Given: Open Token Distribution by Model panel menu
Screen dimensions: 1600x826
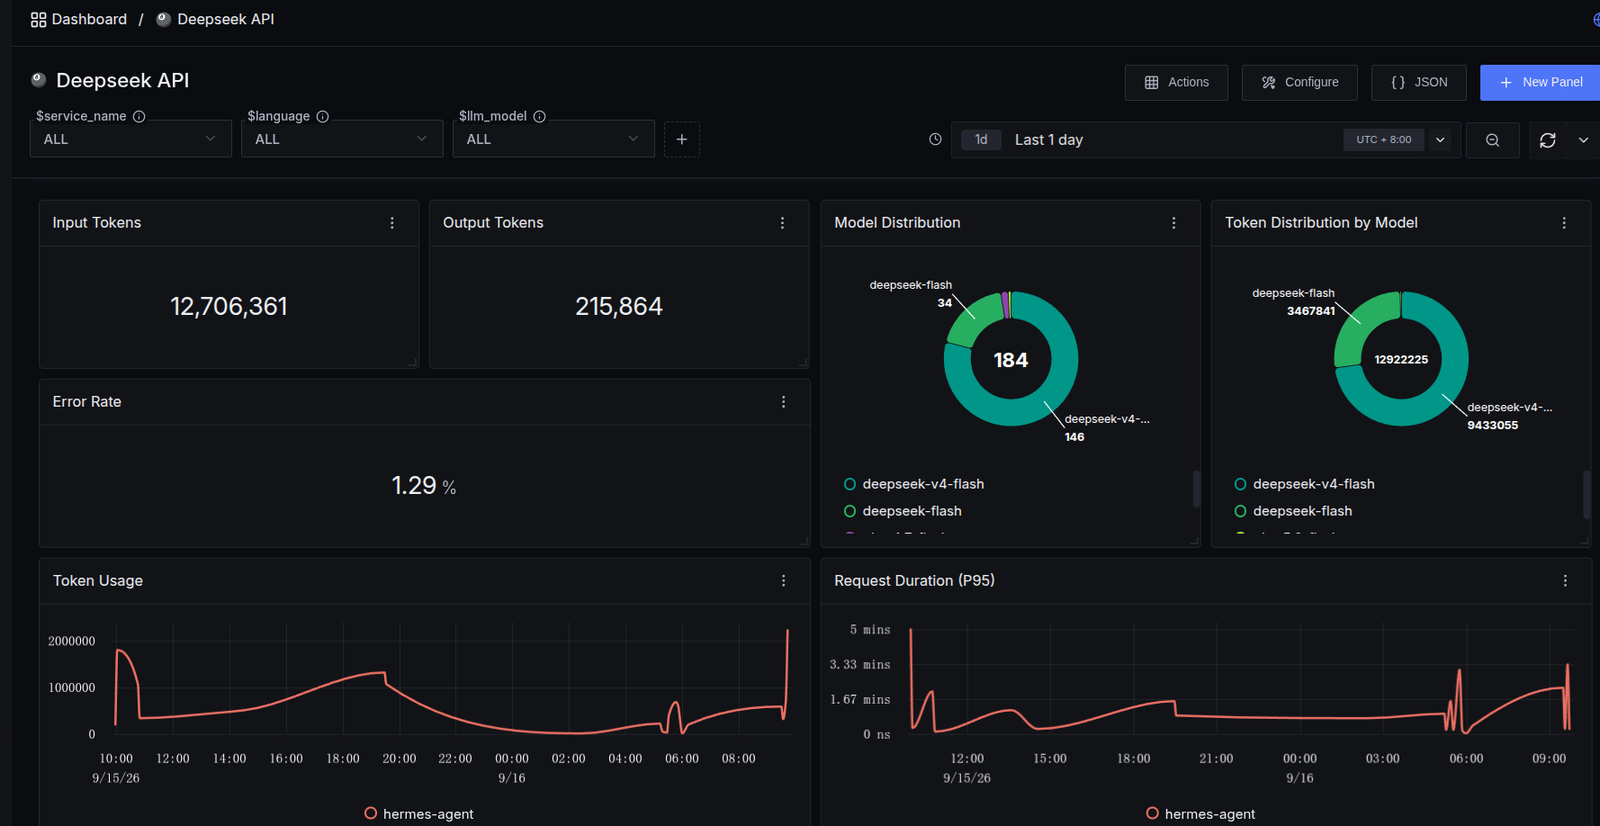Looking at the screenshot, I should [x=1564, y=223].
